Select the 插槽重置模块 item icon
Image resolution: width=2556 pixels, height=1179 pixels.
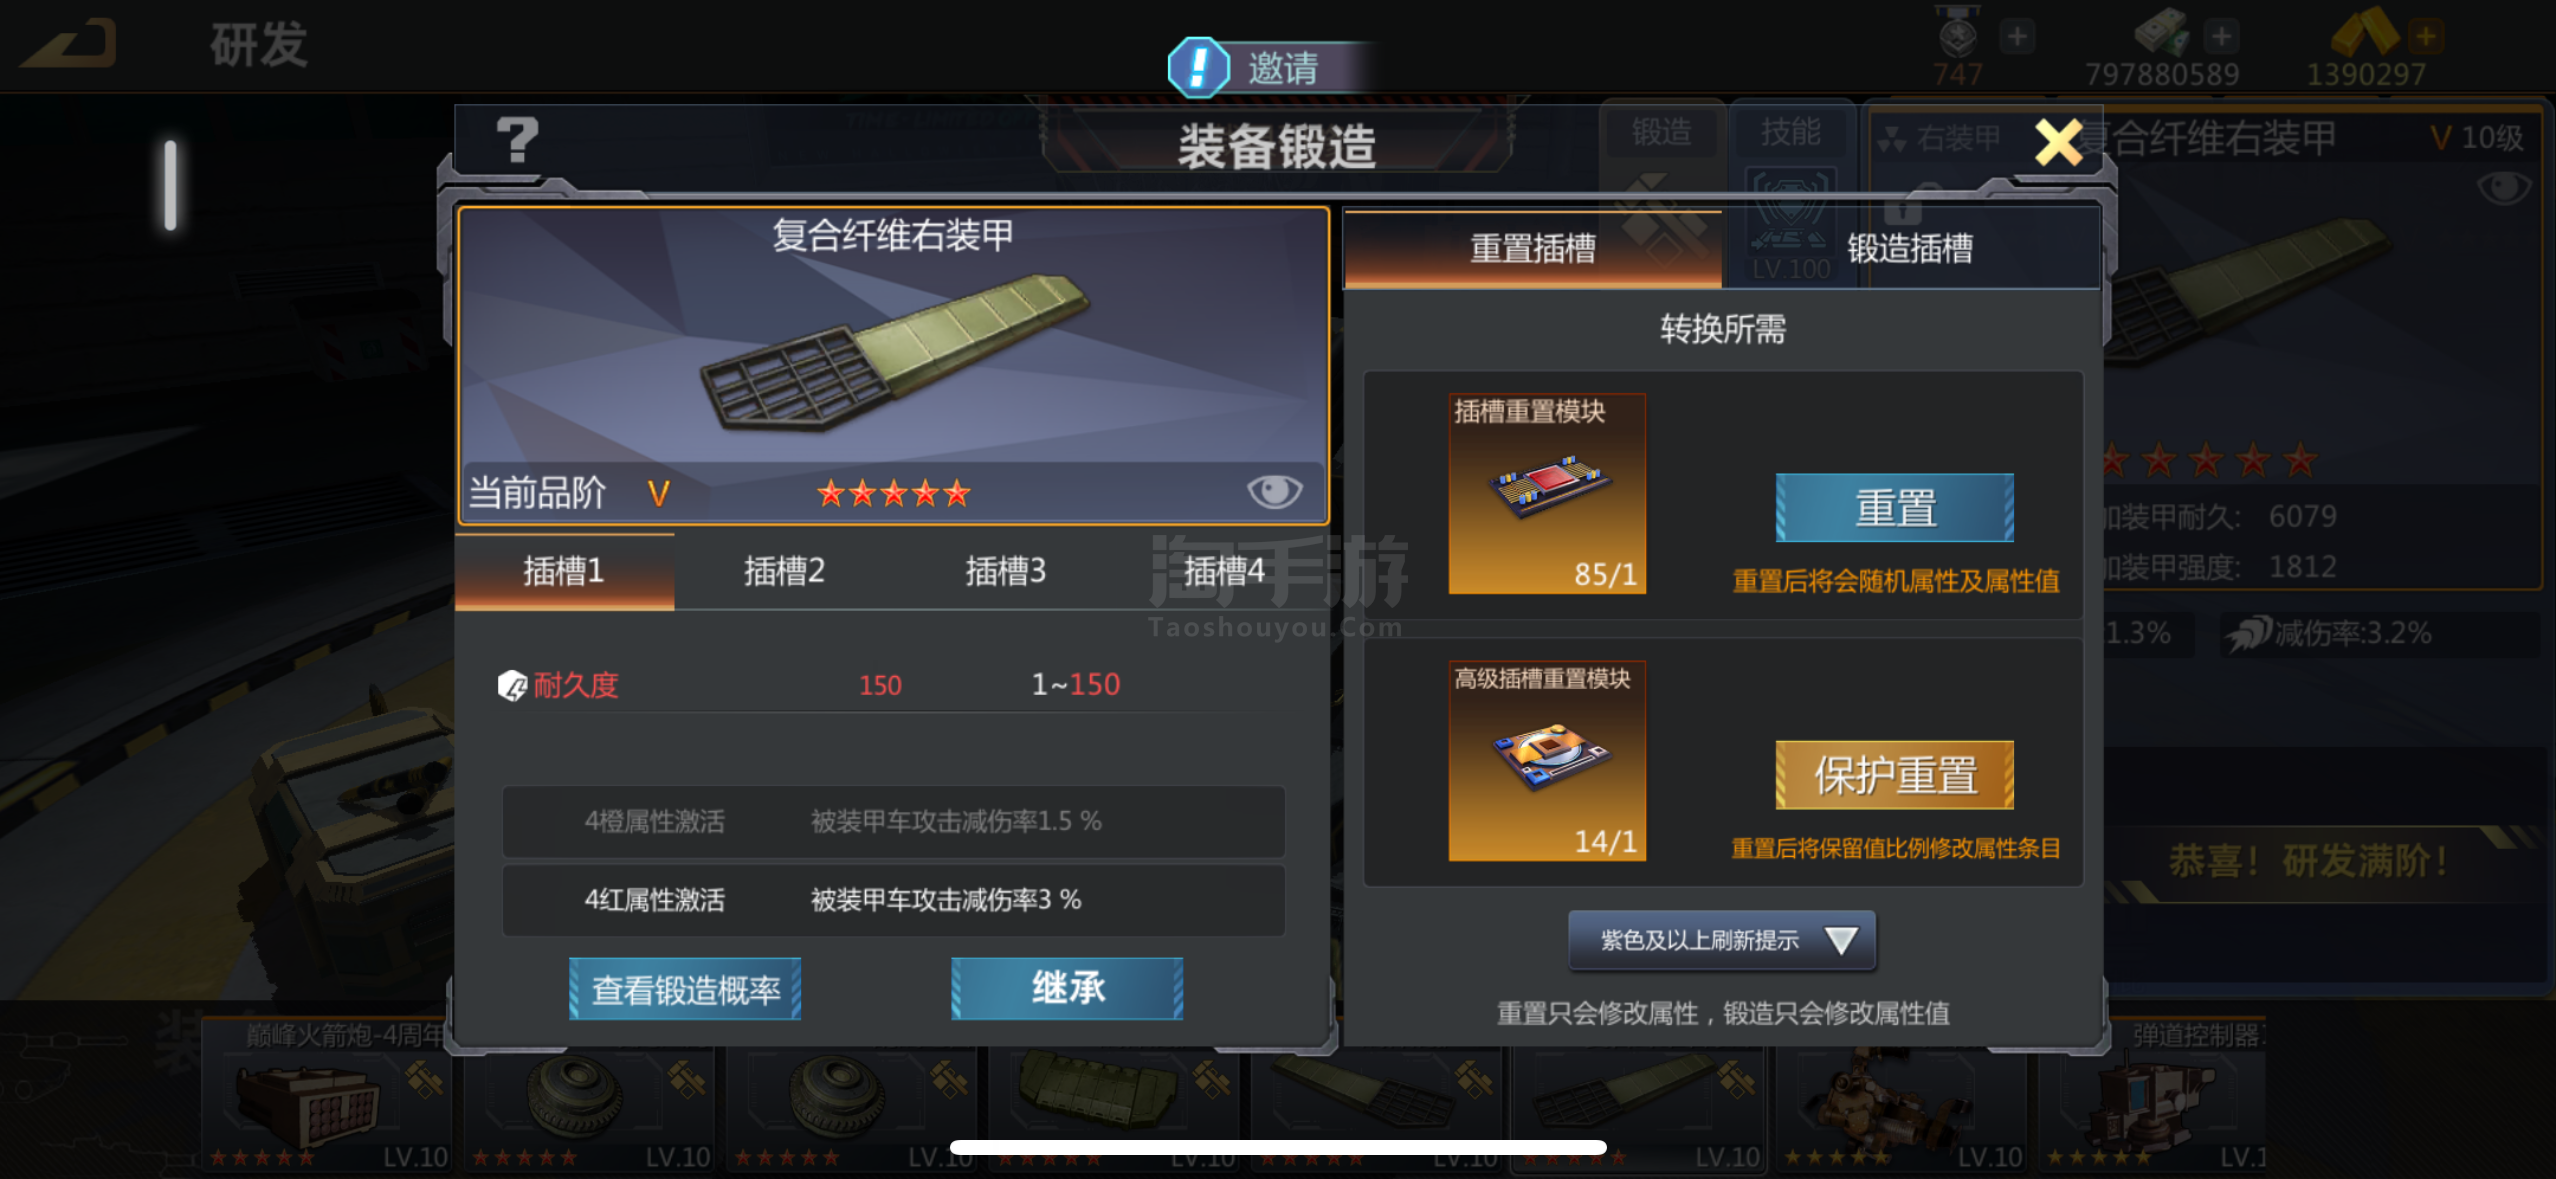1547,494
